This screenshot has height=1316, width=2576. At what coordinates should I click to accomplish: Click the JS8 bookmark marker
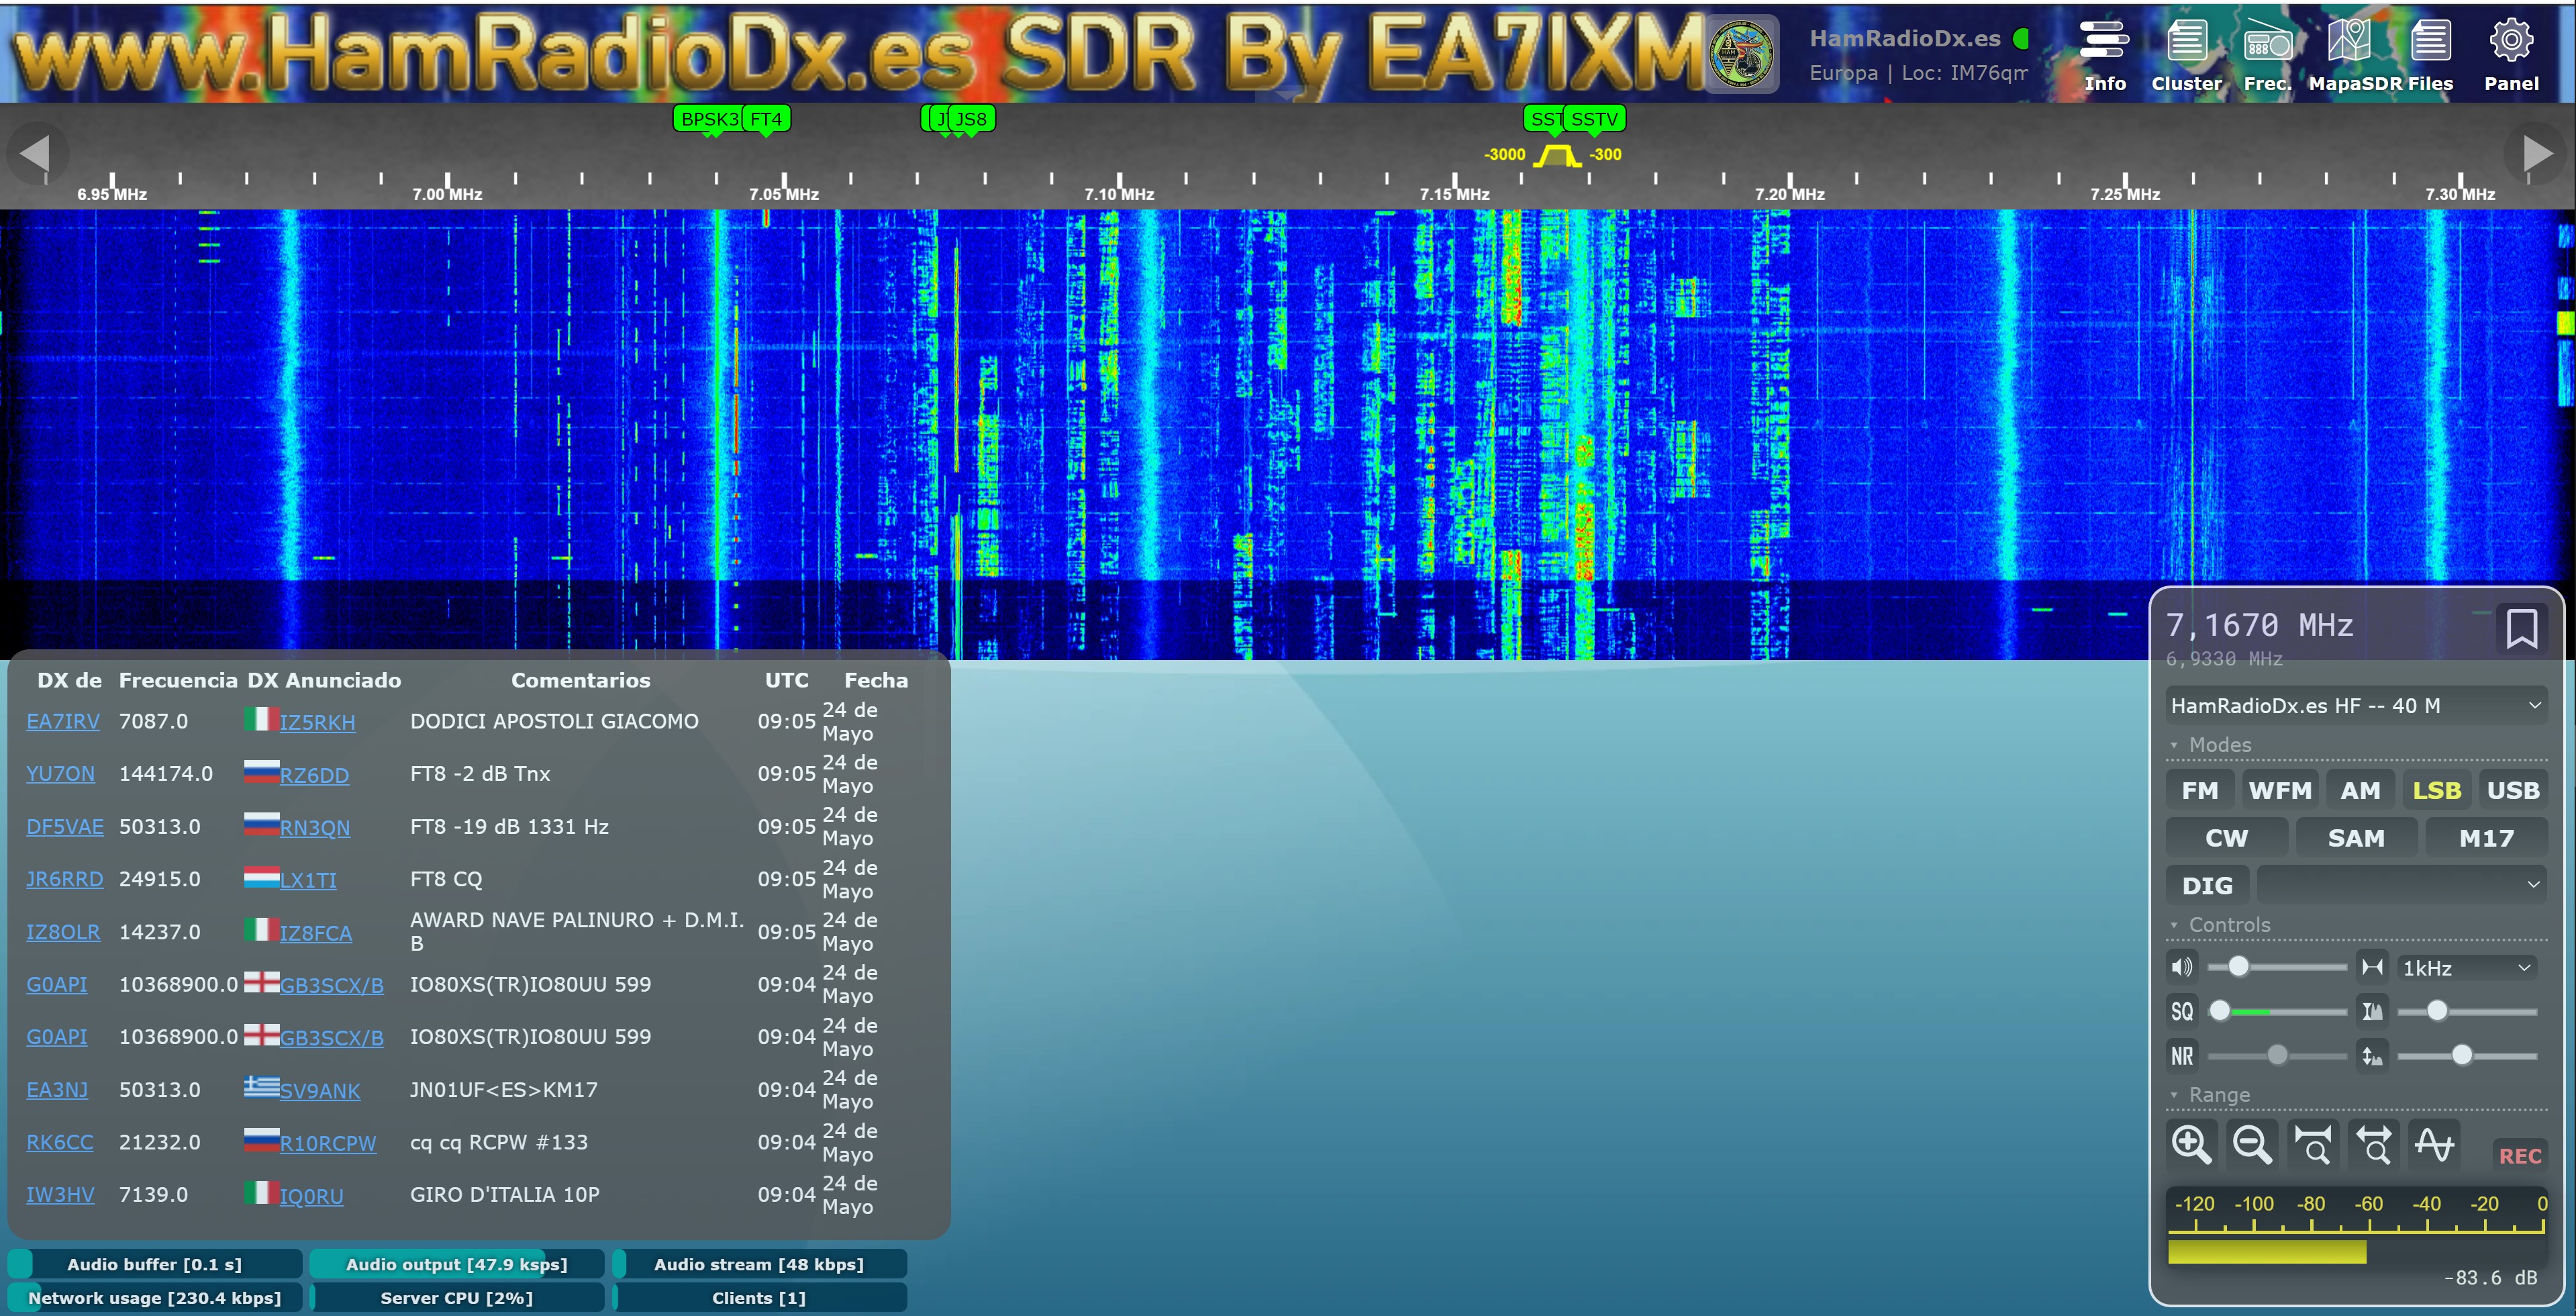pyautogui.click(x=971, y=119)
